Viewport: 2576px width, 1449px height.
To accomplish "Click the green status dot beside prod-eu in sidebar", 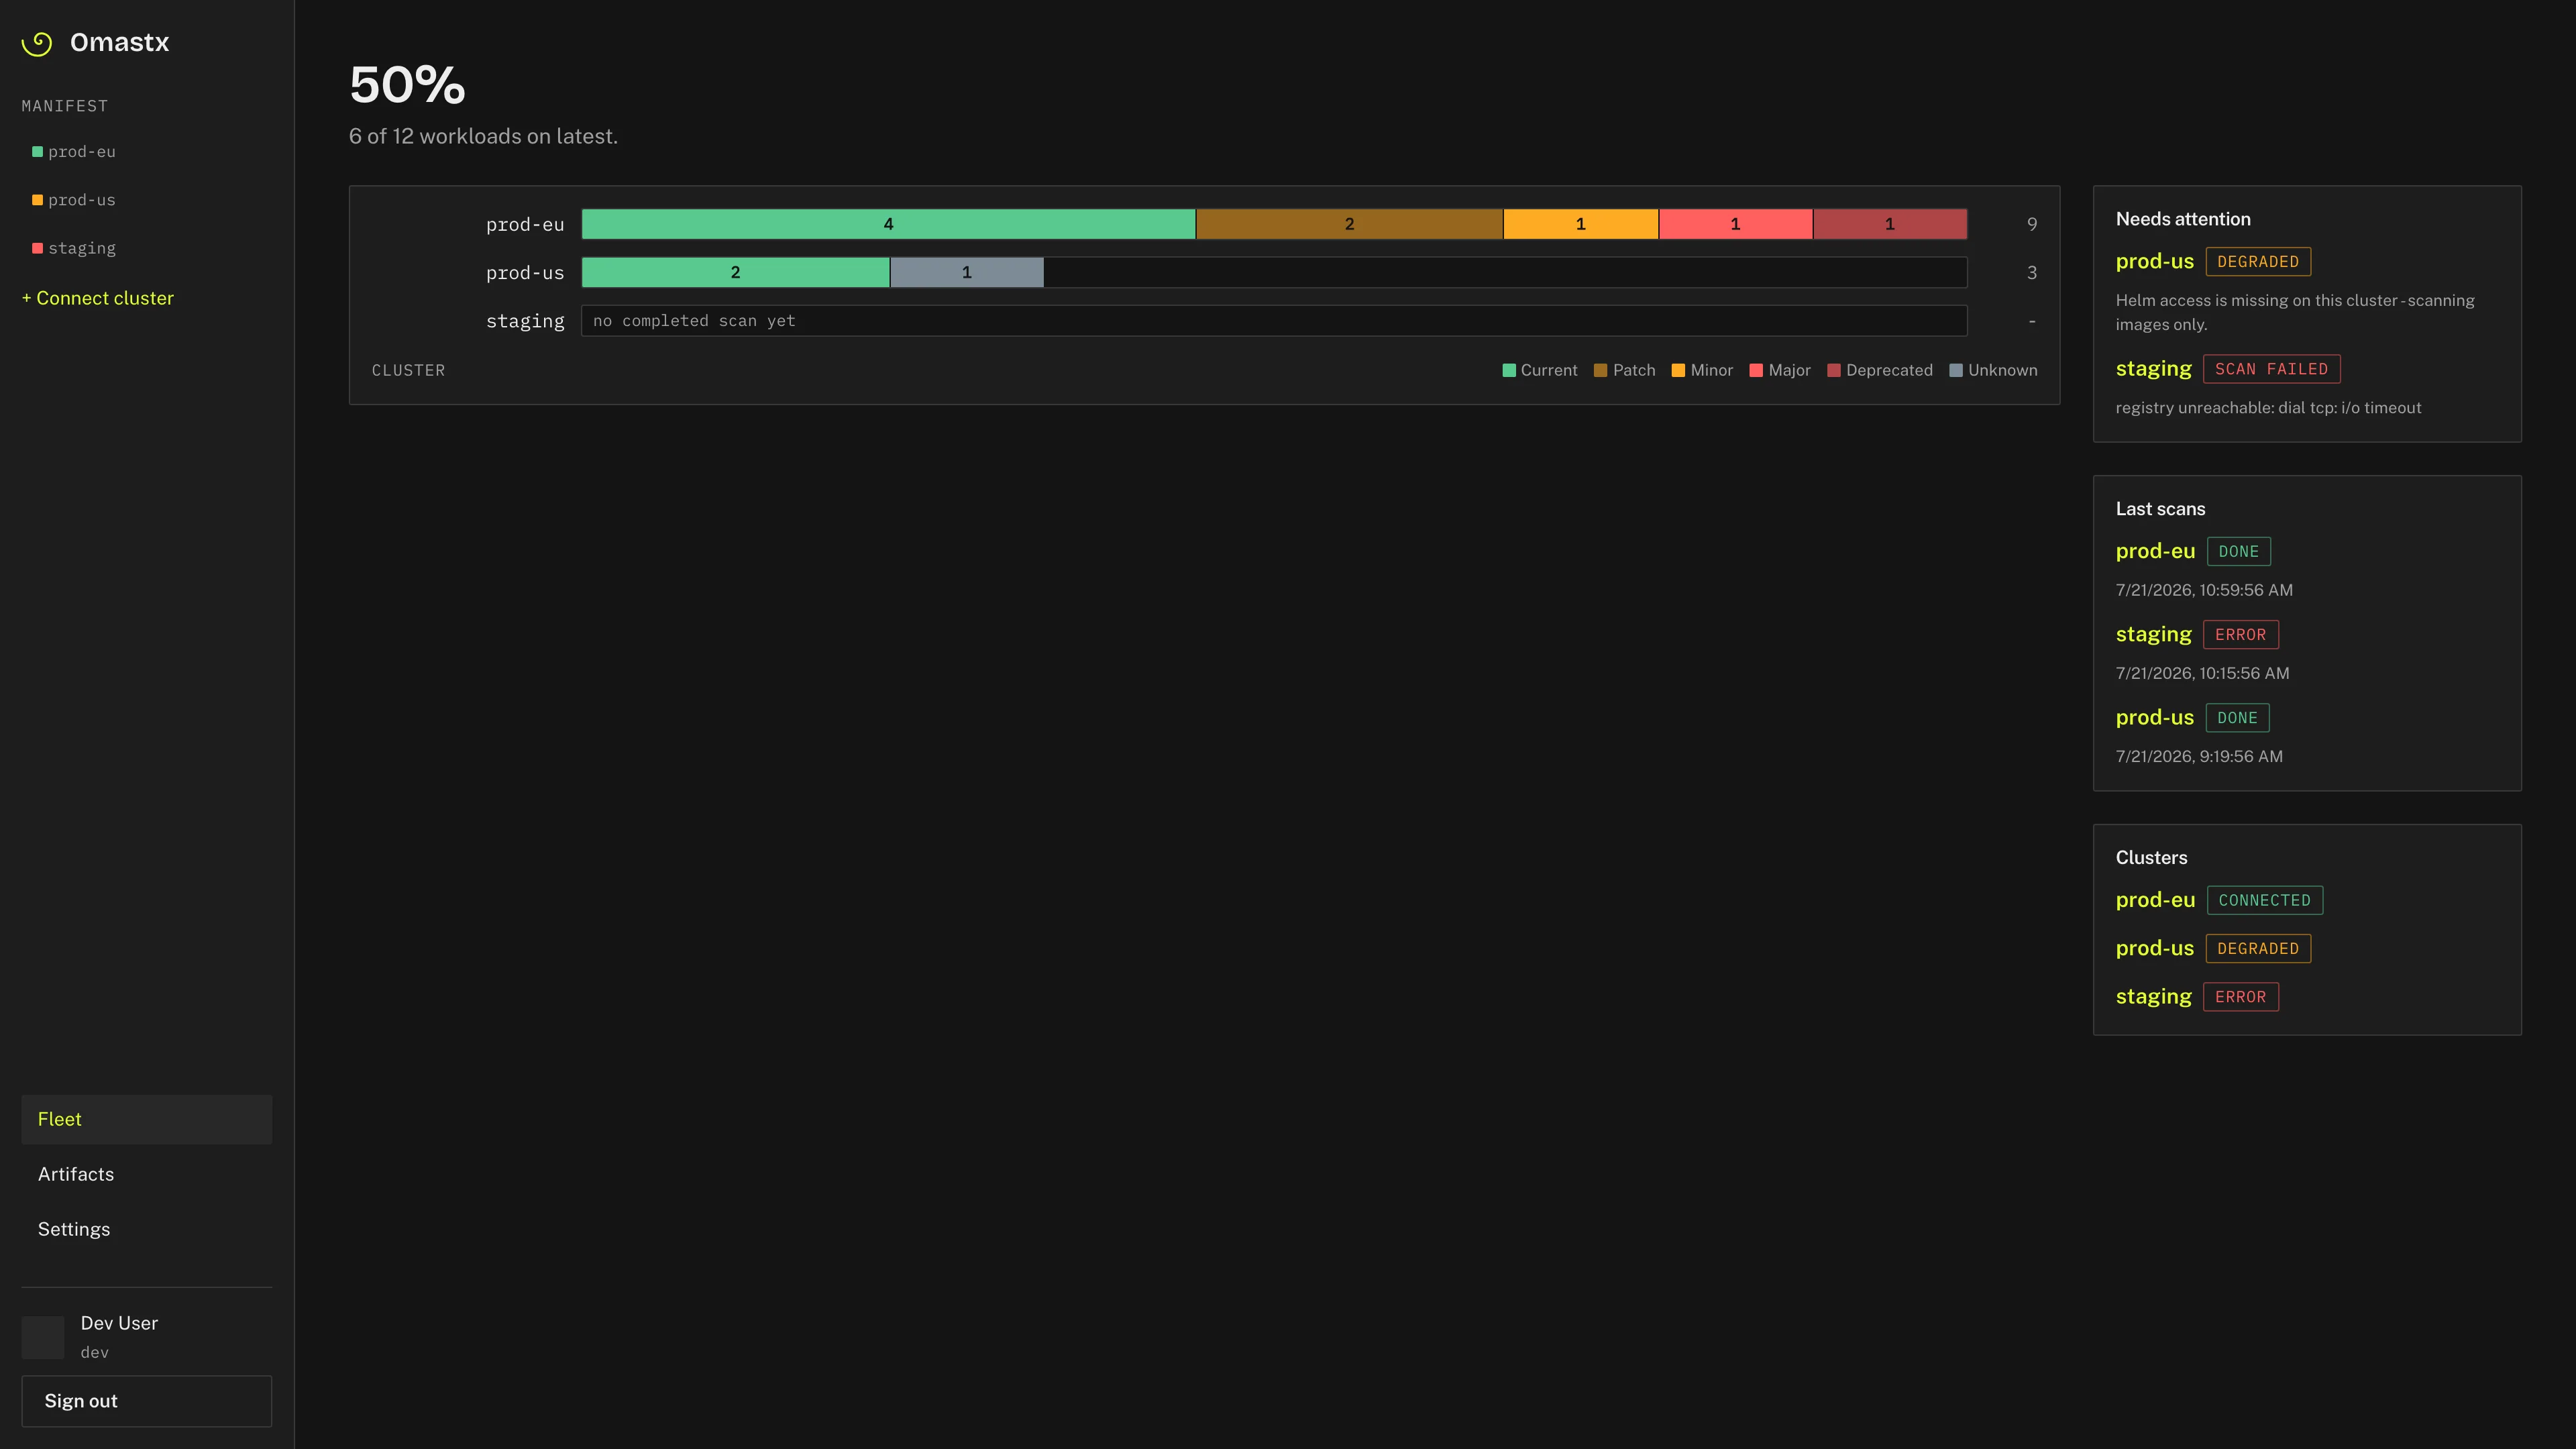I will pyautogui.click(x=37, y=152).
